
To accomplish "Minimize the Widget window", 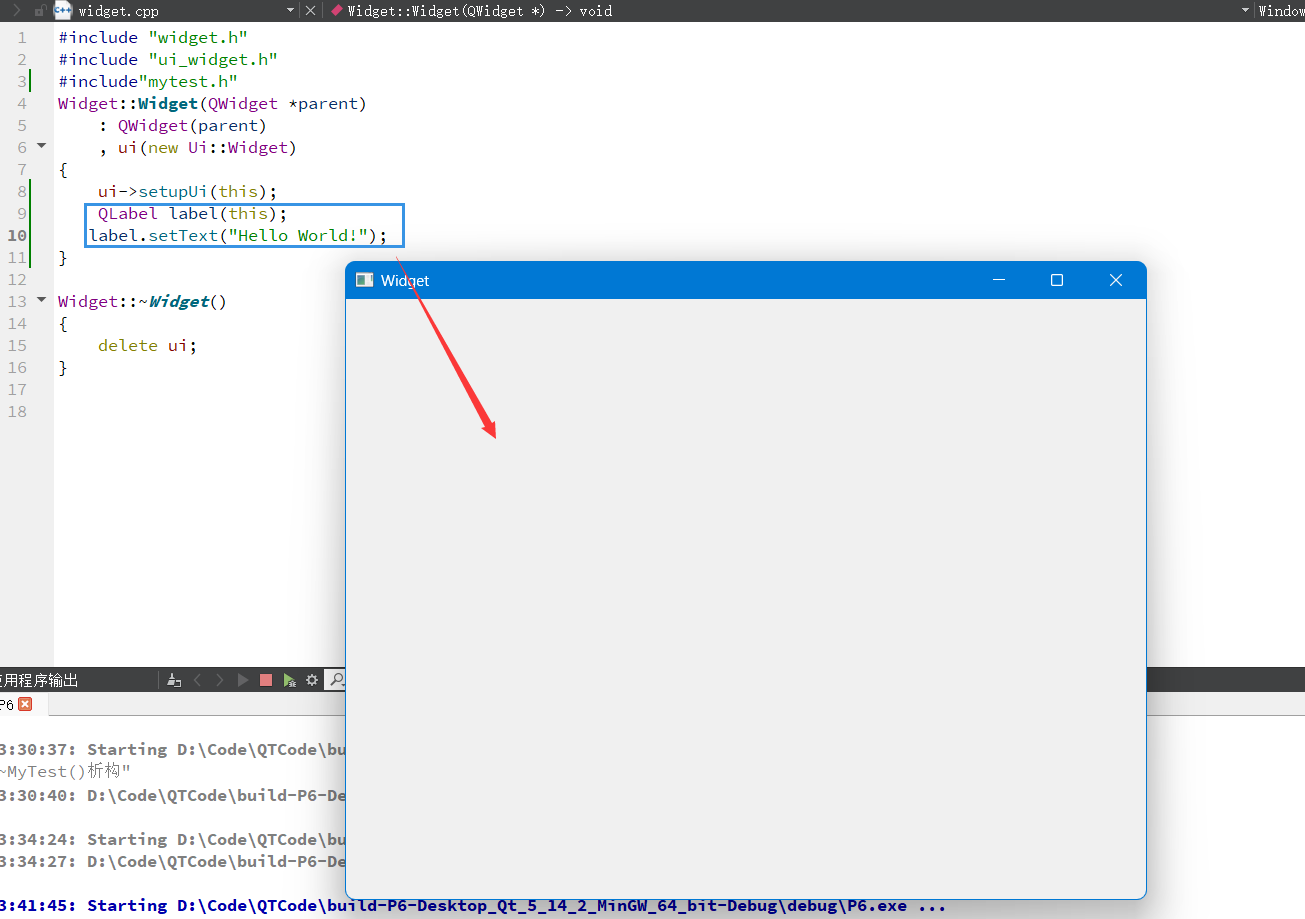I will (998, 281).
